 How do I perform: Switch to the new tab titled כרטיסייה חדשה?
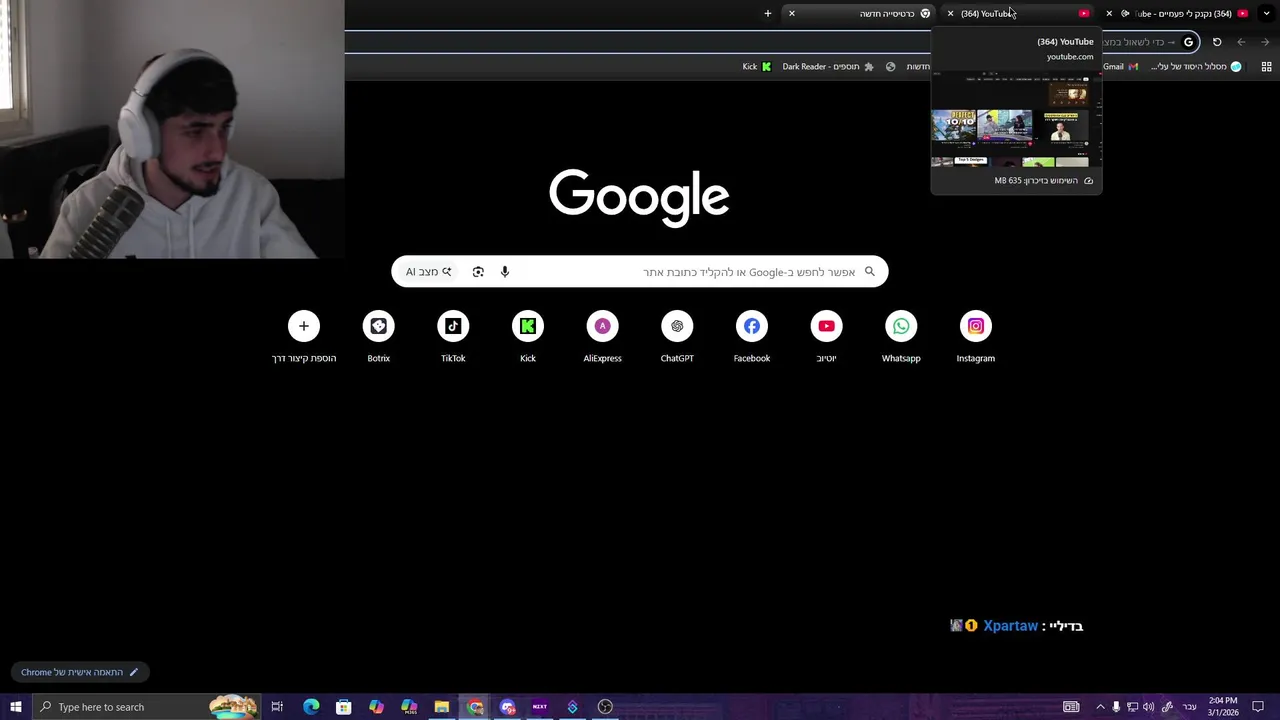pos(860,14)
